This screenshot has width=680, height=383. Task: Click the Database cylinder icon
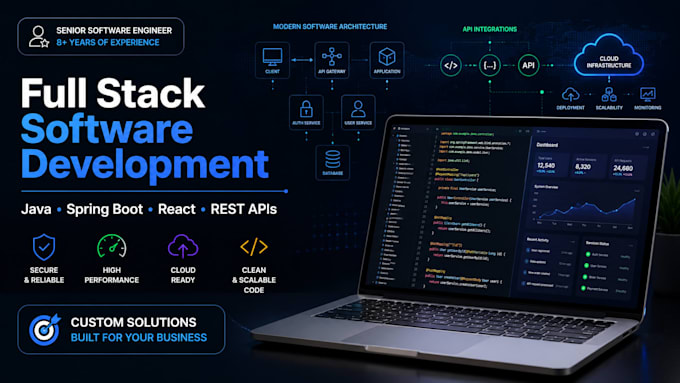point(333,159)
